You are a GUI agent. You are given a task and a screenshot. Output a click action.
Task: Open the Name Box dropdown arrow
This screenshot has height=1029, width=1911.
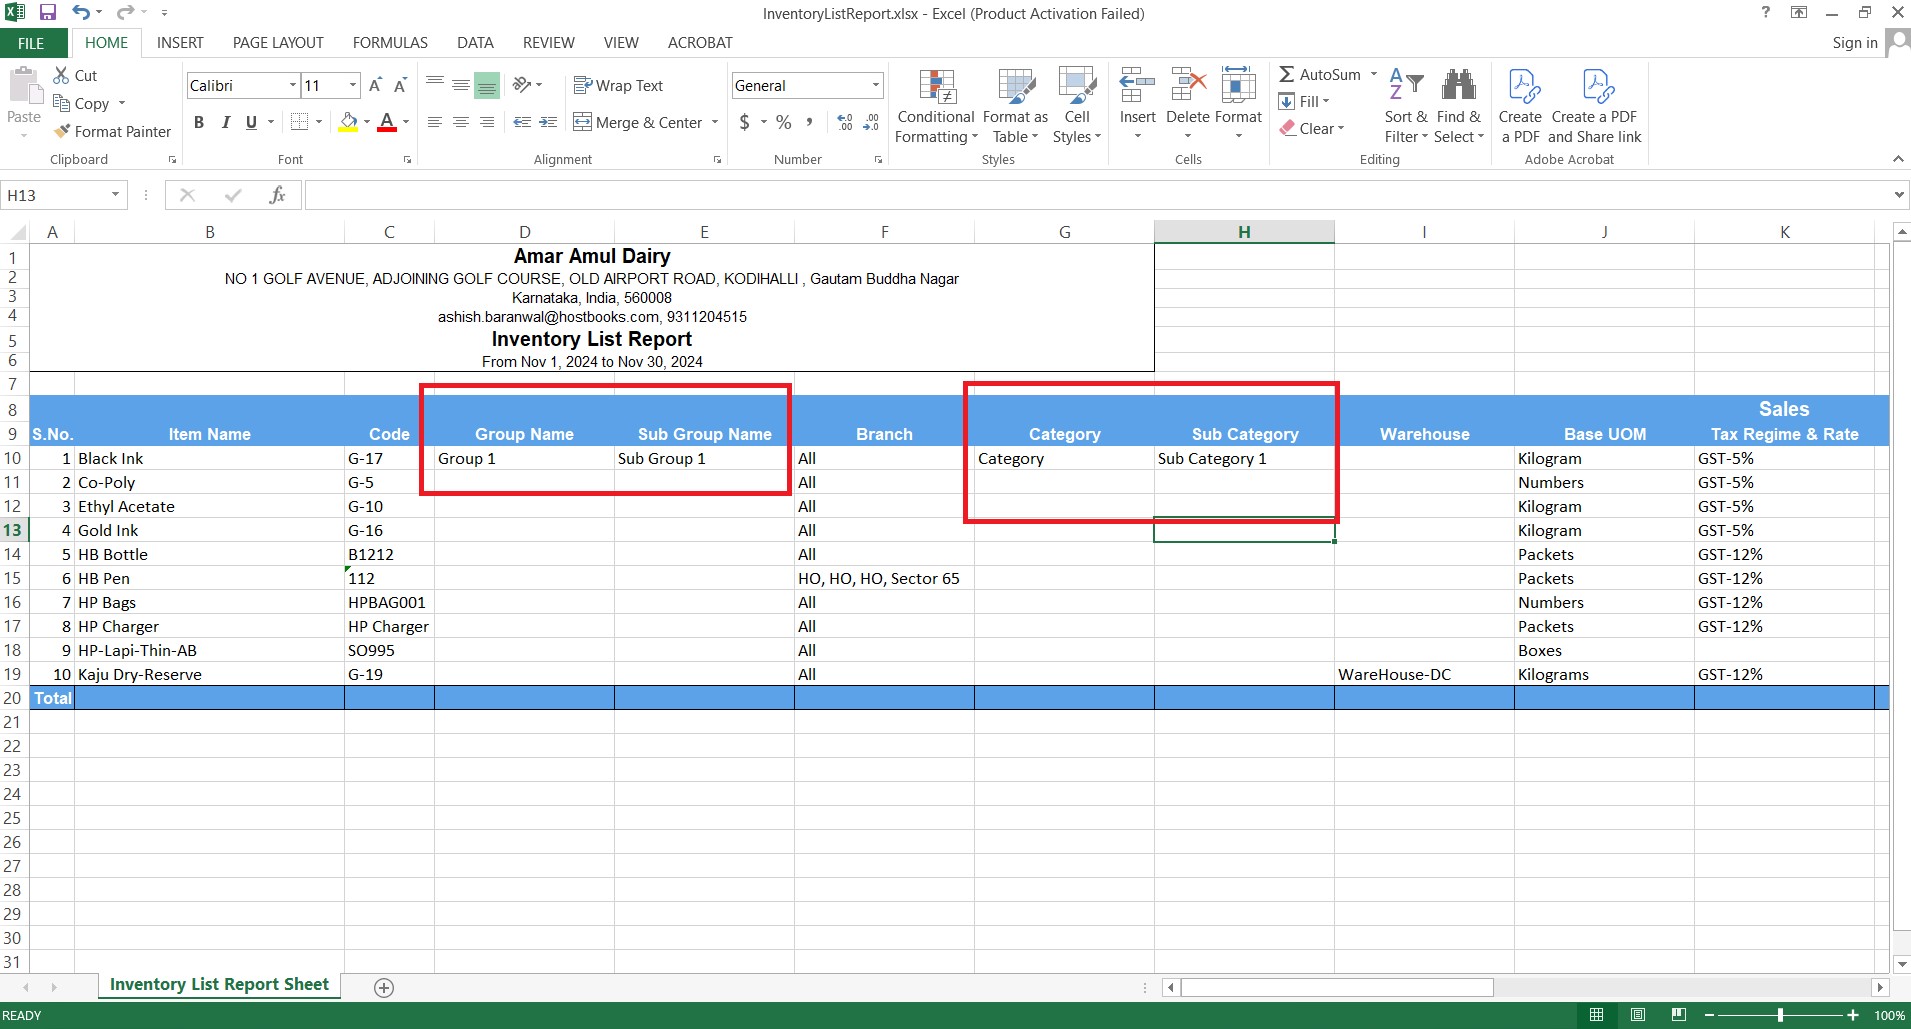(116, 195)
